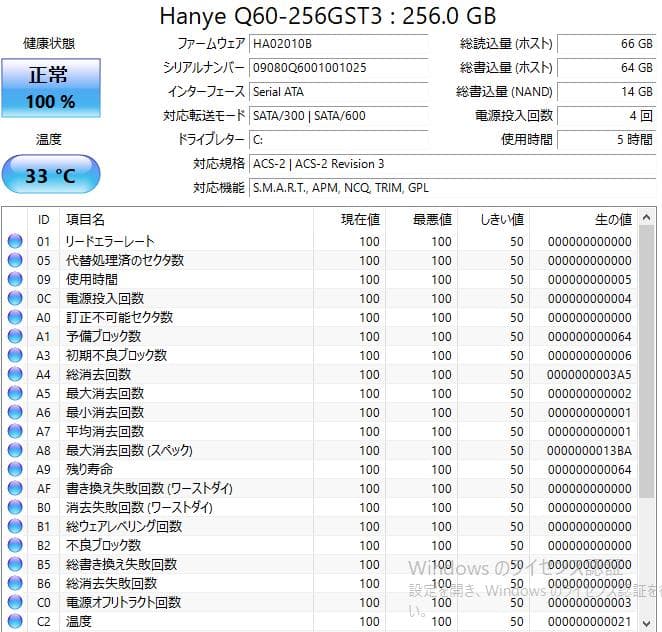
Task: Click raw value 0000000013BA in row A8
Action: point(589,450)
